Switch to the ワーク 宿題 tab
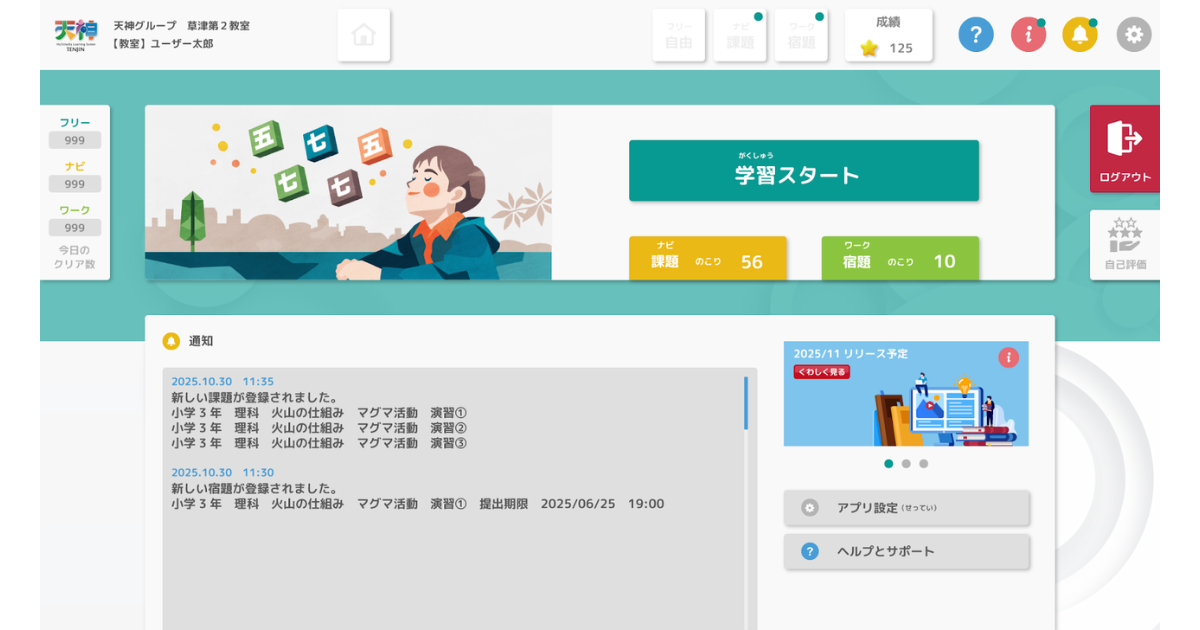Image resolution: width=1200 pixels, height=630 pixels. click(801, 34)
